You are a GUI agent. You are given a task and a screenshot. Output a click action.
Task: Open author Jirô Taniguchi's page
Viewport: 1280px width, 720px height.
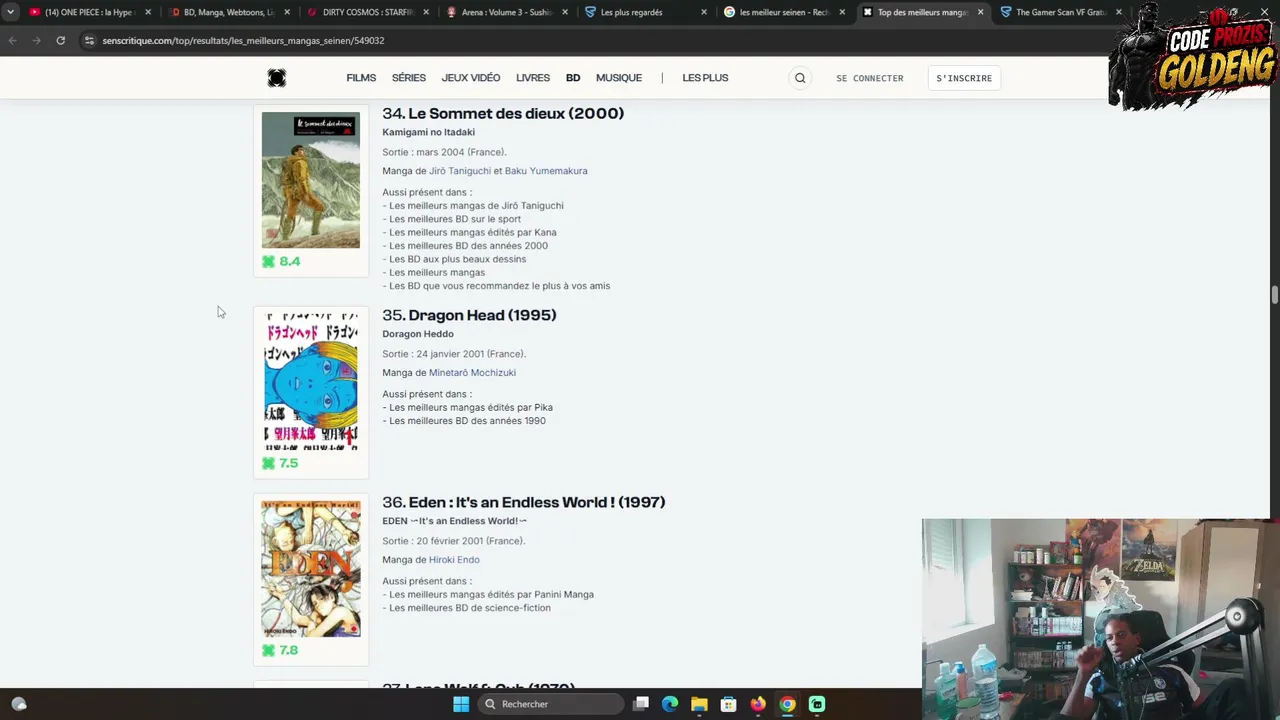(x=460, y=171)
